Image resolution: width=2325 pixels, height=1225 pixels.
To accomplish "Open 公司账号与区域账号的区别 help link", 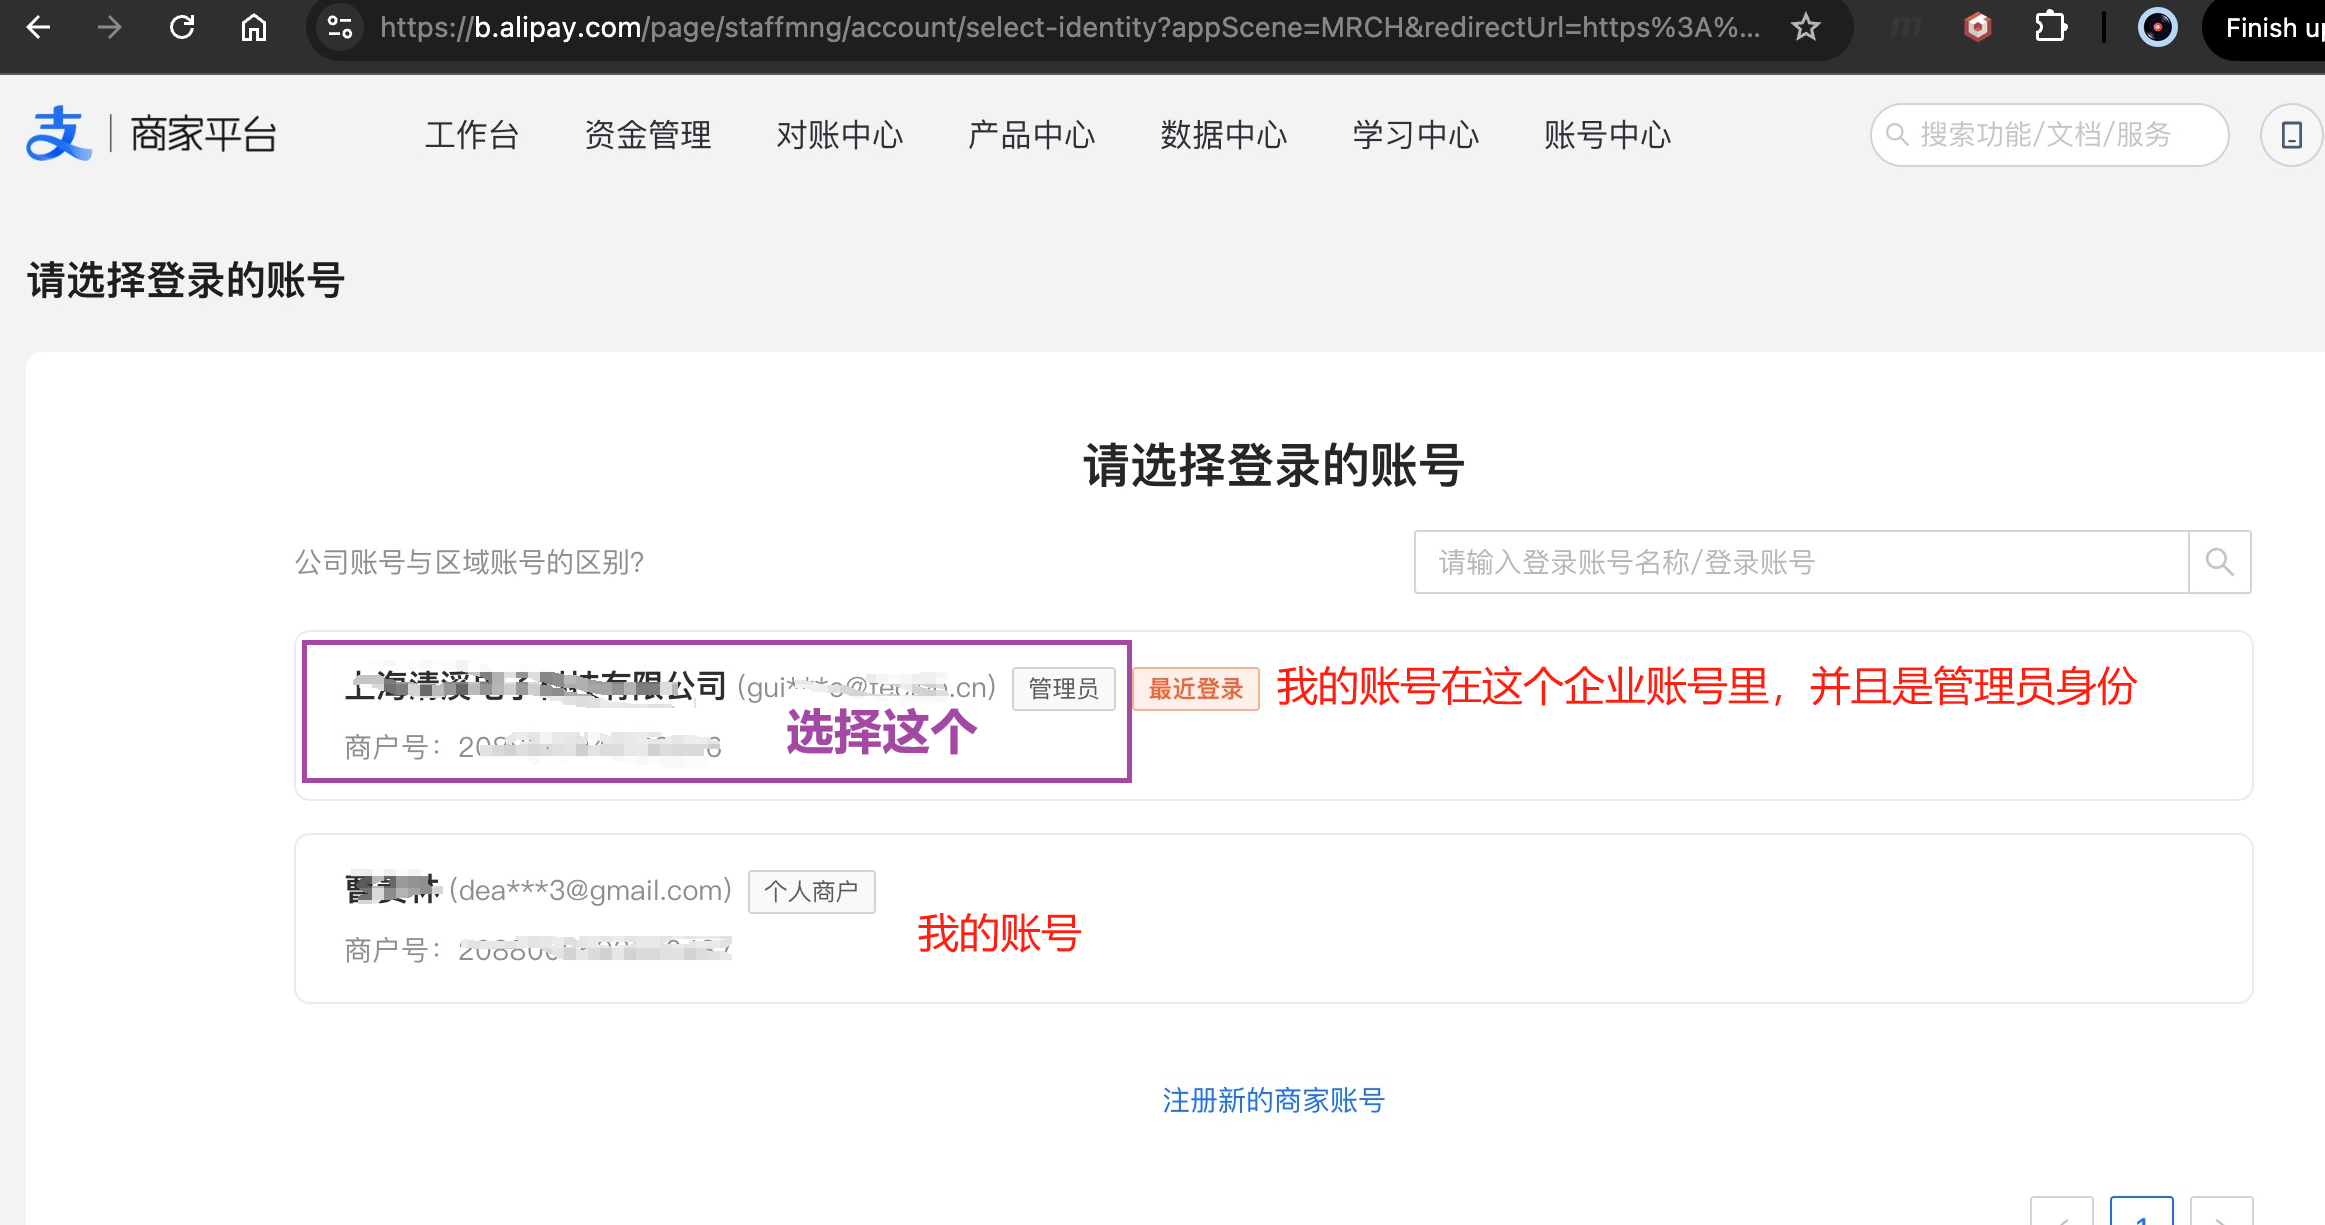I will pyautogui.click(x=469, y=562).
